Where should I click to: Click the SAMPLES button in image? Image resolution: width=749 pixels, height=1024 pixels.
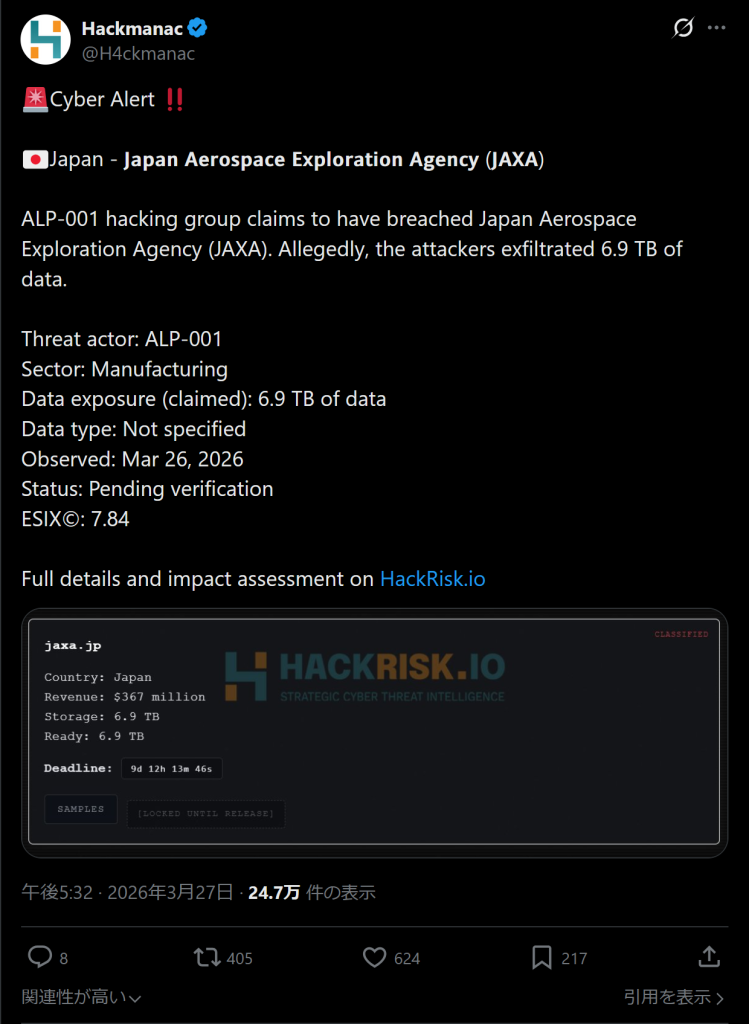tap(81, 809)
